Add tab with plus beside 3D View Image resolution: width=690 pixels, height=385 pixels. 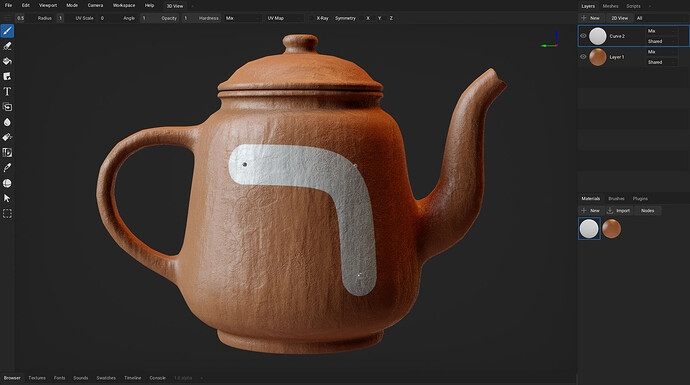(192, 6)
